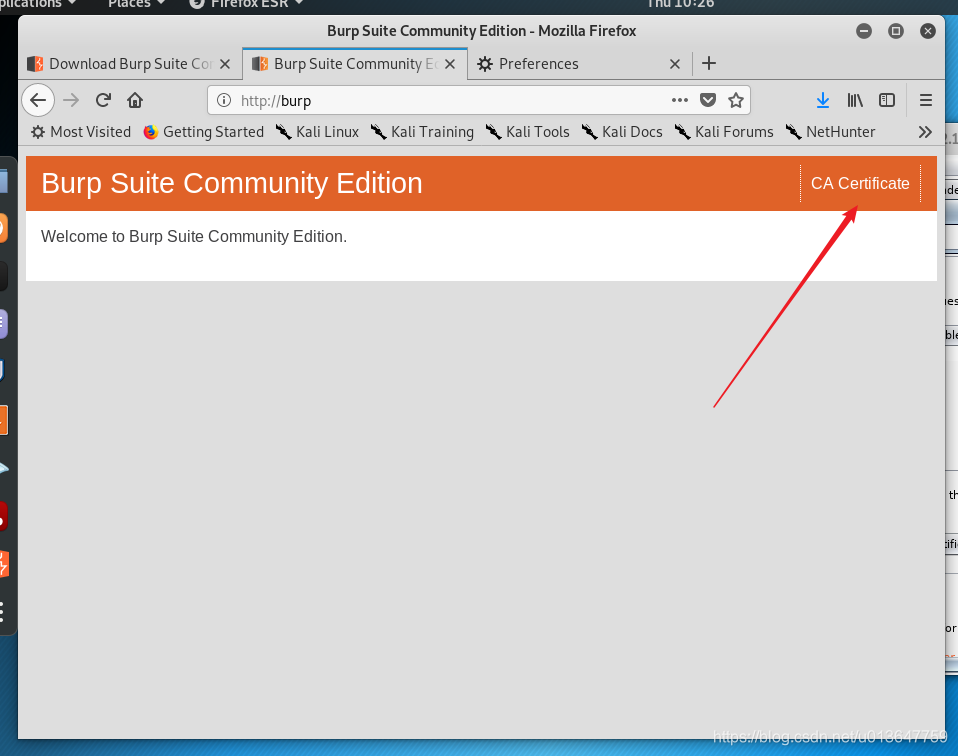Open the Firefox hamburger menu
Image resolution: width=958 pixels, height=756 pixels.
[926, 100]
